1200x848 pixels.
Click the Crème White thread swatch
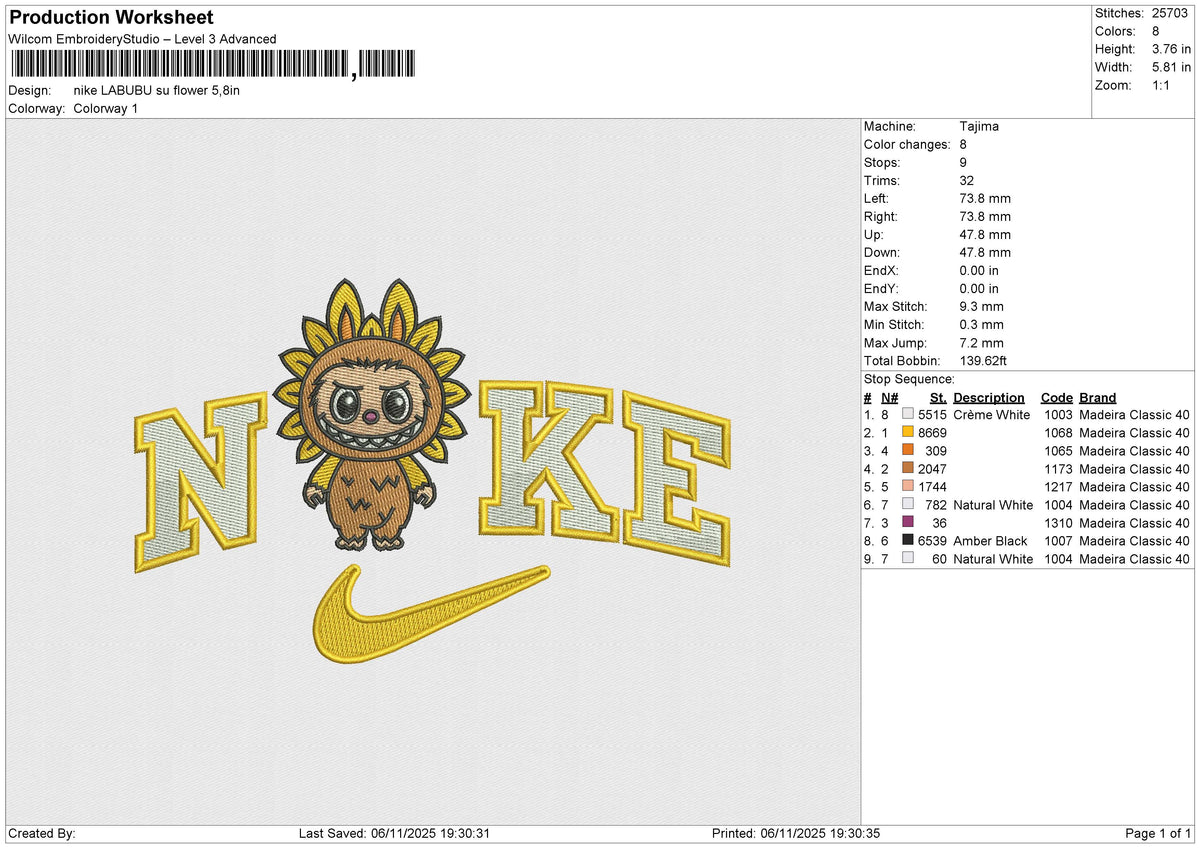point(908,415)
